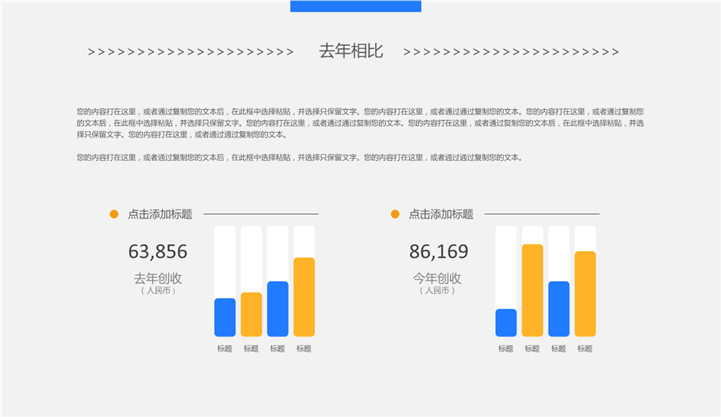The image size is (721, 417).
Task: Select the third blue bar in right chart
Action: 559,309
